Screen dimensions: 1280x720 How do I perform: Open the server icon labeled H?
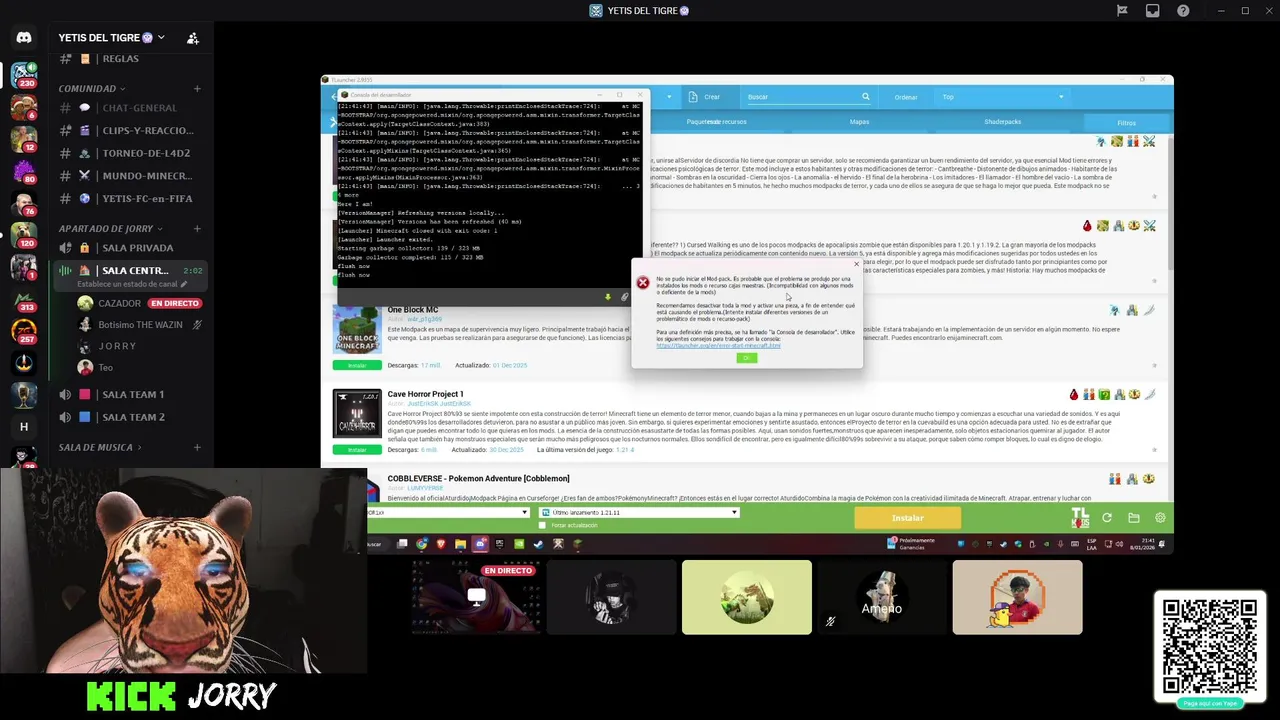(24, 427)
